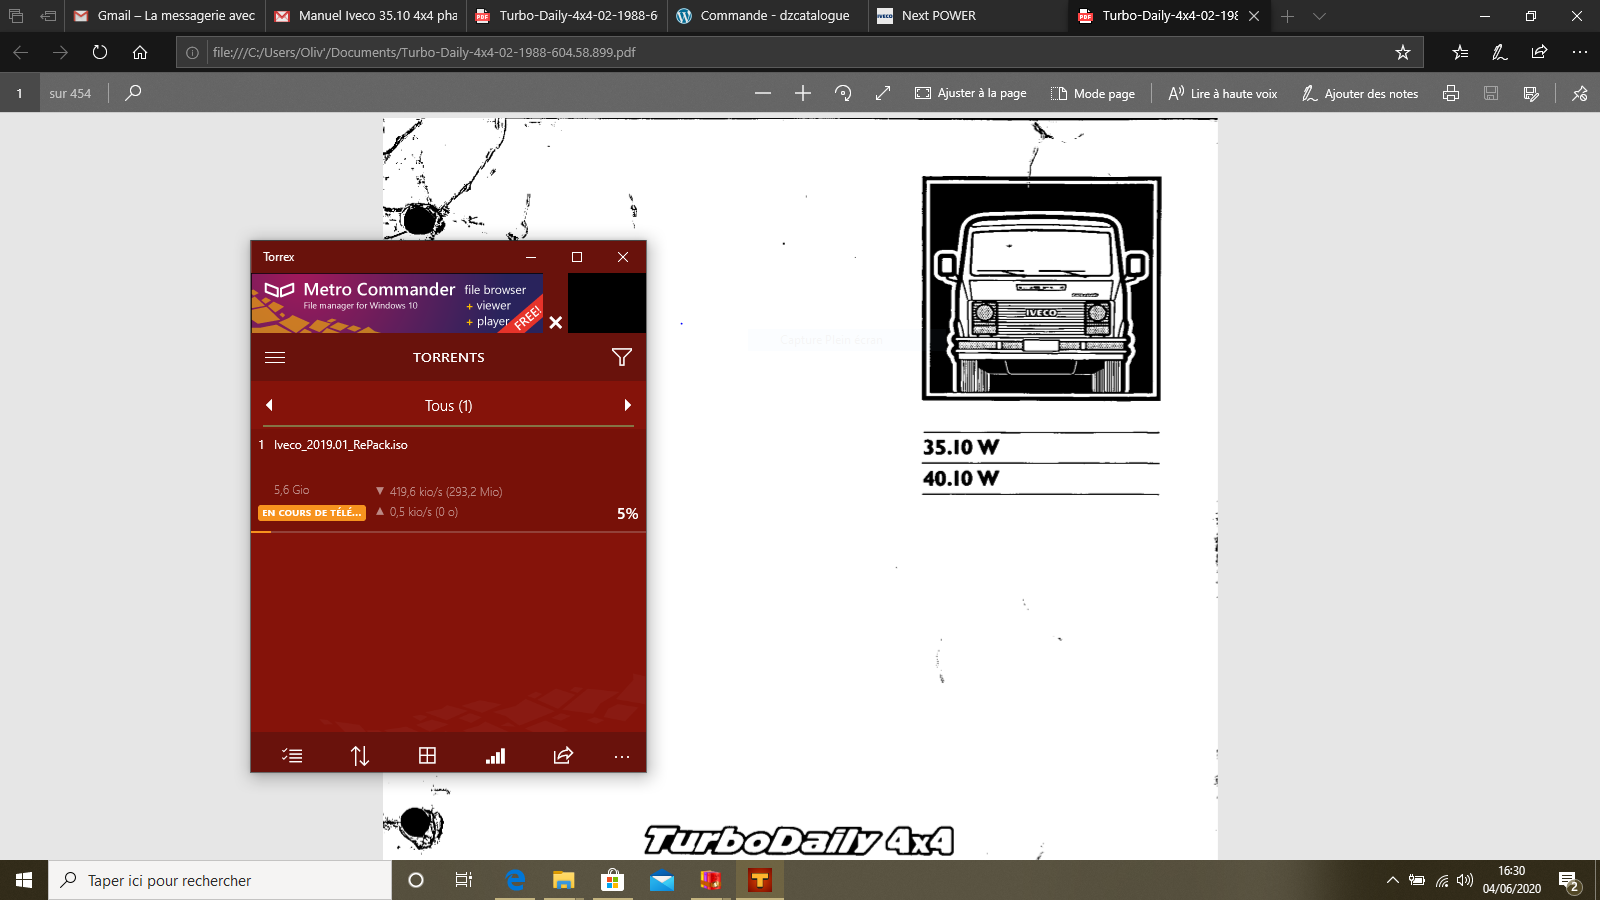
Task: Show the speed statistics bars icon
Action: [495, 756]
